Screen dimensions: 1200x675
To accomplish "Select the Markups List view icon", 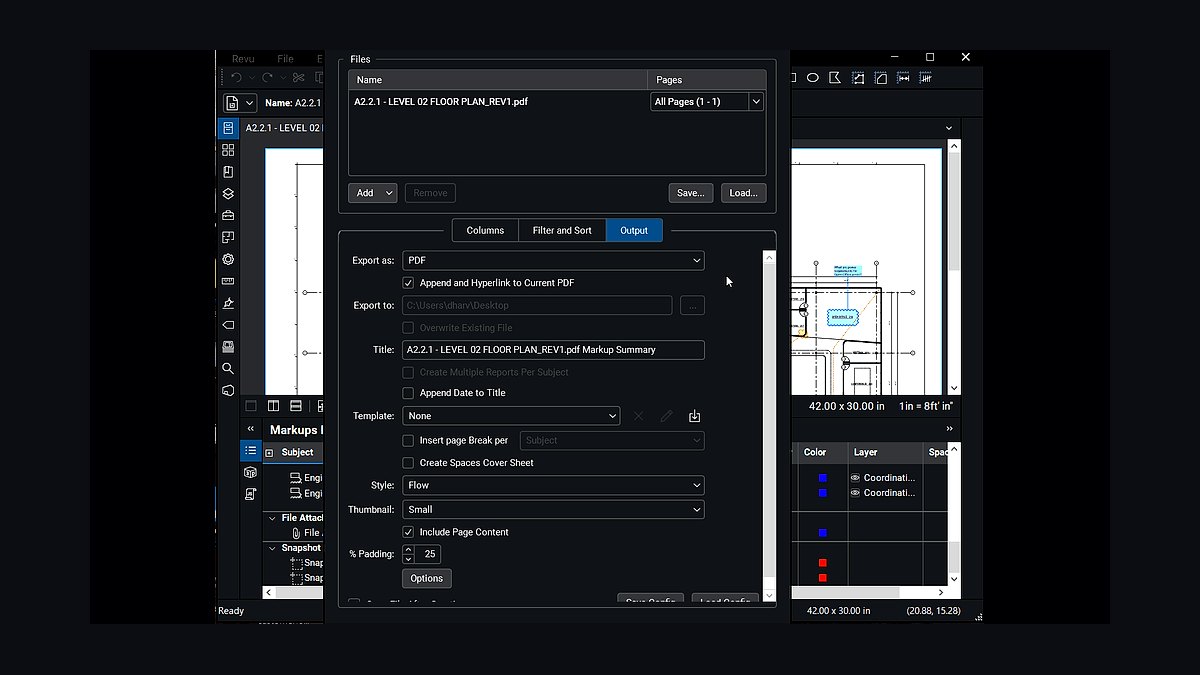I will pos(250,451).
